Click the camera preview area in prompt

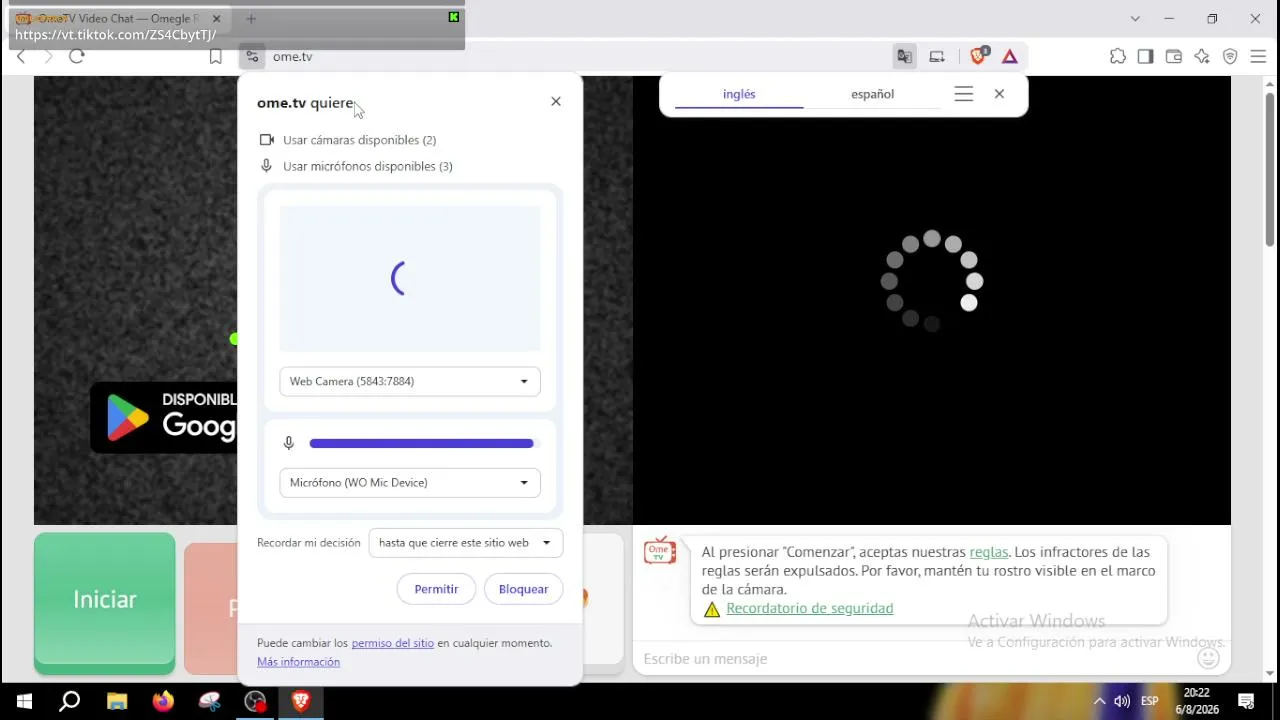point(410,279)
